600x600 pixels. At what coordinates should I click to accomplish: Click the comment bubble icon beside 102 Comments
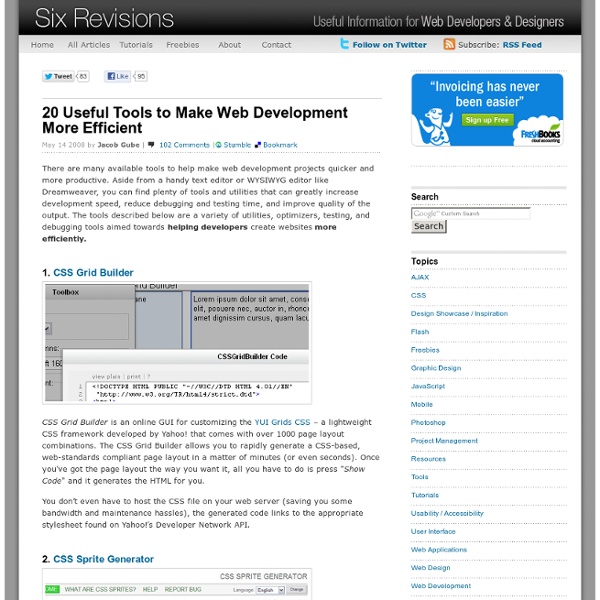[x=151, y=145]
